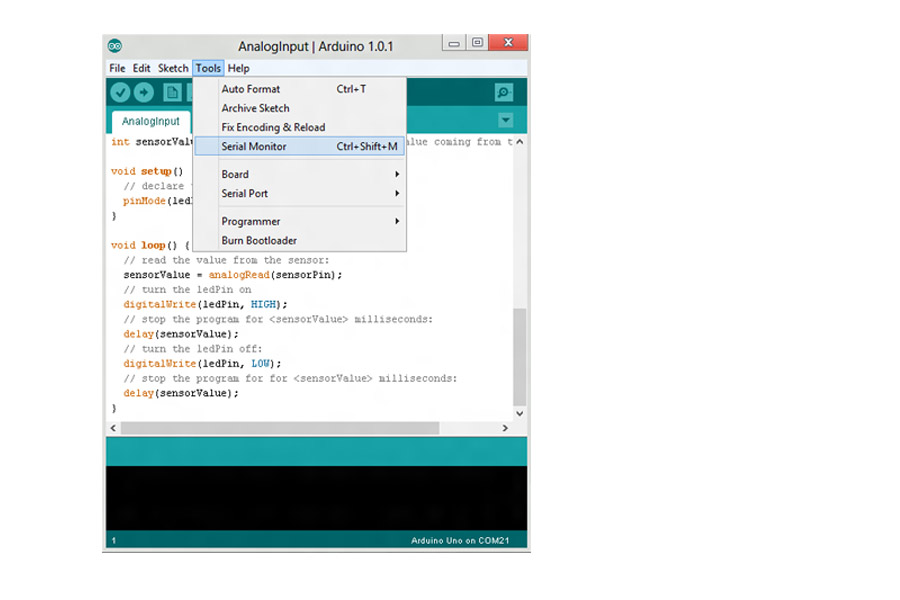900x600 pixels.
Task: Open the tab options dropdown arrow
Action: 505,121
